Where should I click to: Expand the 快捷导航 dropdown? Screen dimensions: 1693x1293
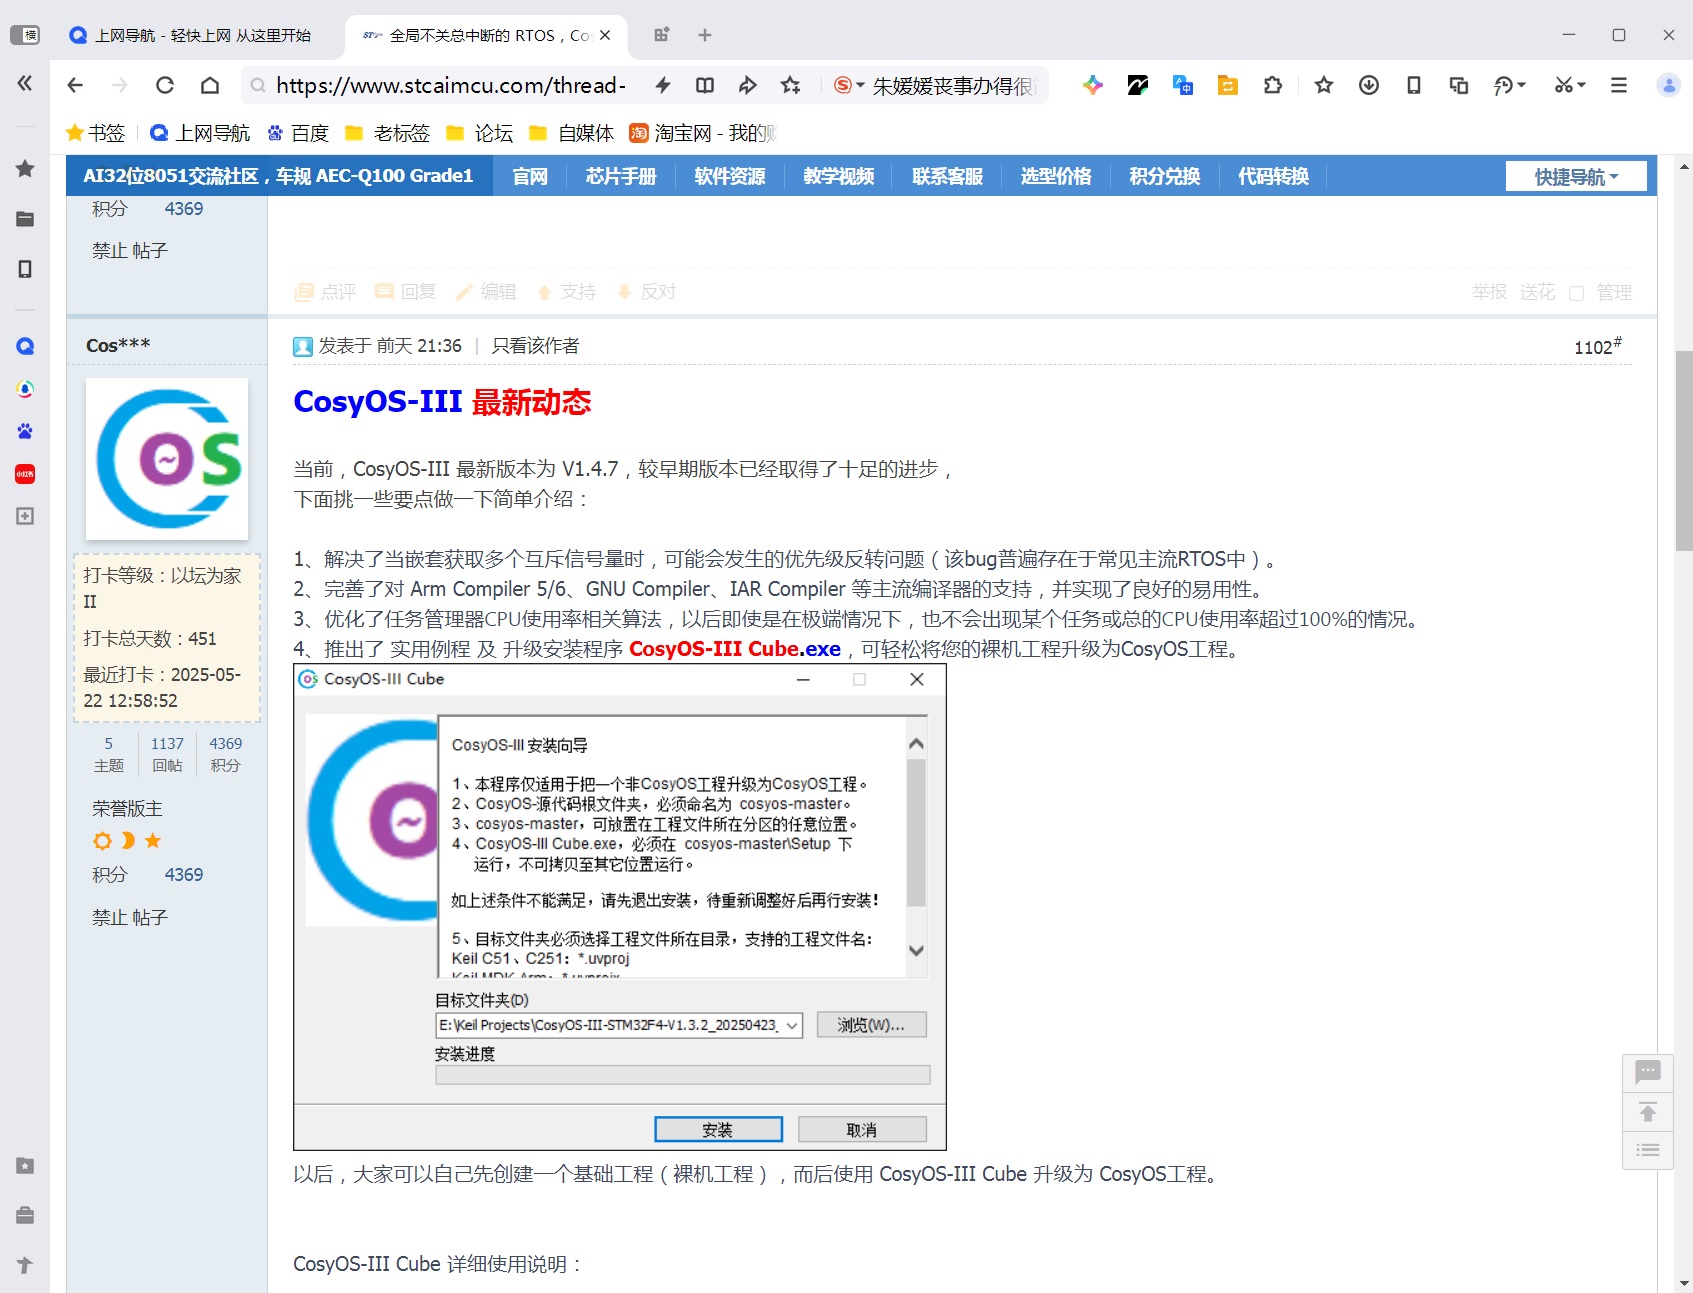(x=1577, y=177)
